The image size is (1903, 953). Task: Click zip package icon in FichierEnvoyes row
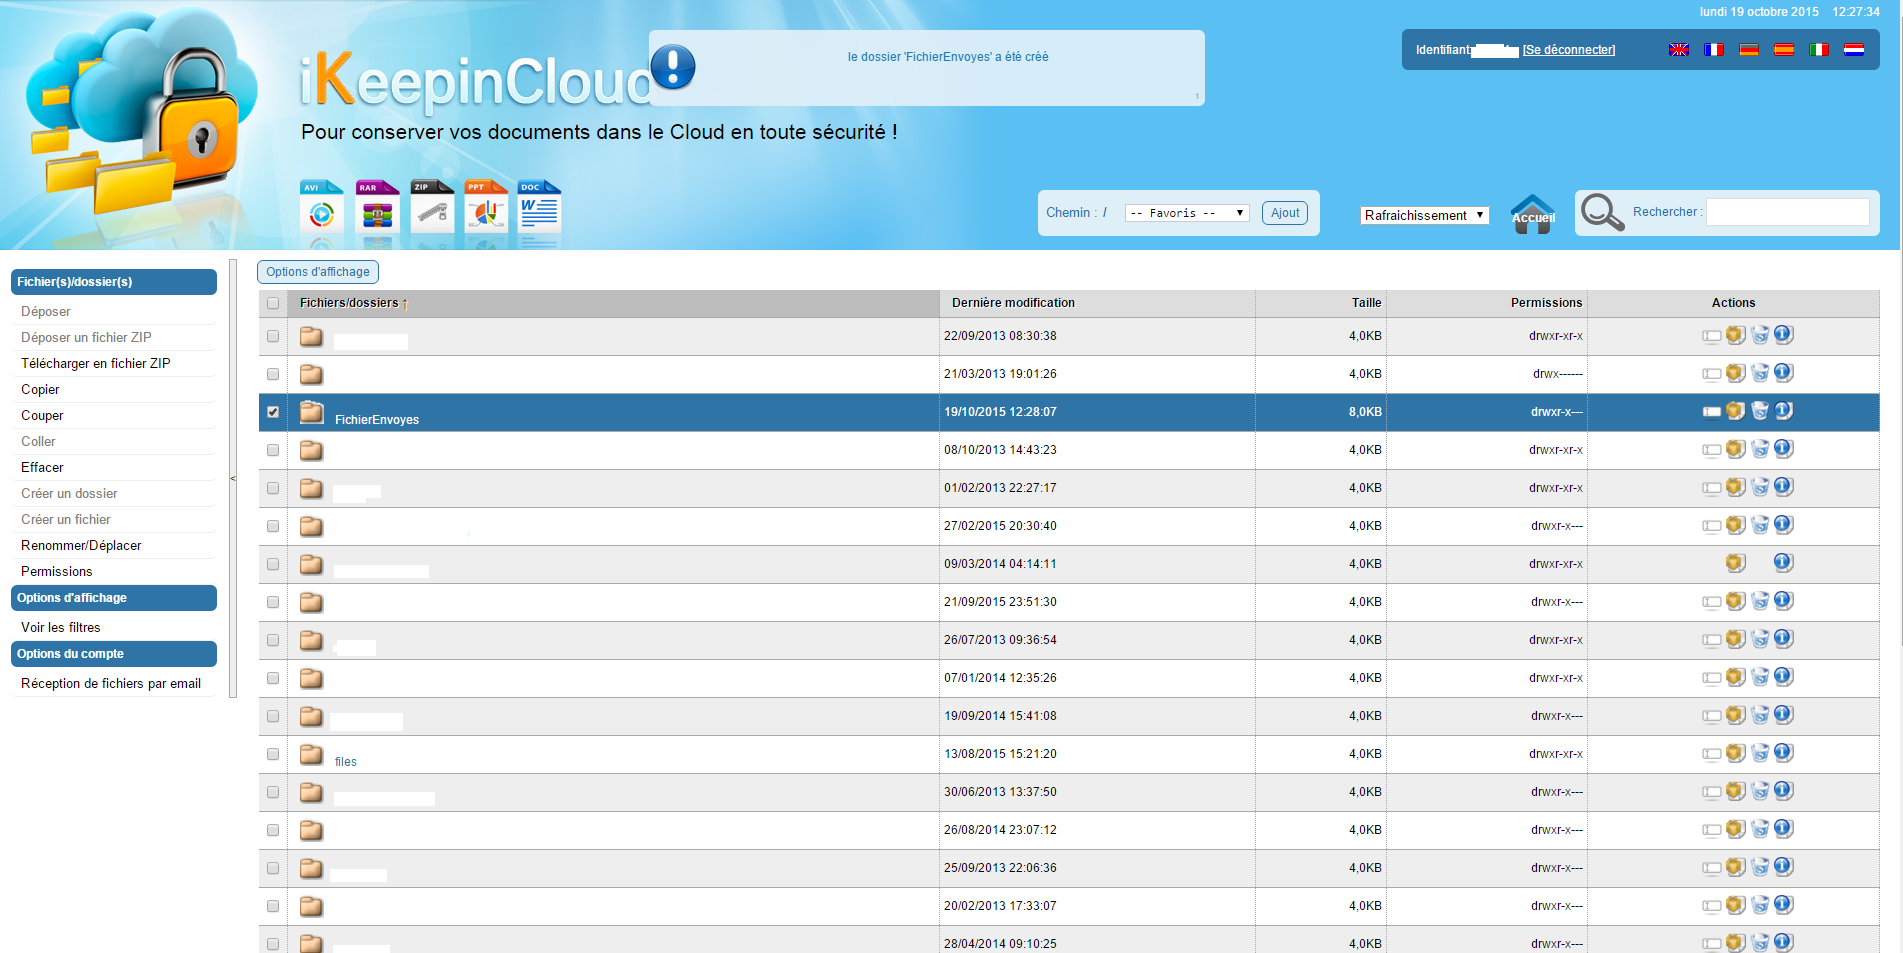(x=1736, y=411)
